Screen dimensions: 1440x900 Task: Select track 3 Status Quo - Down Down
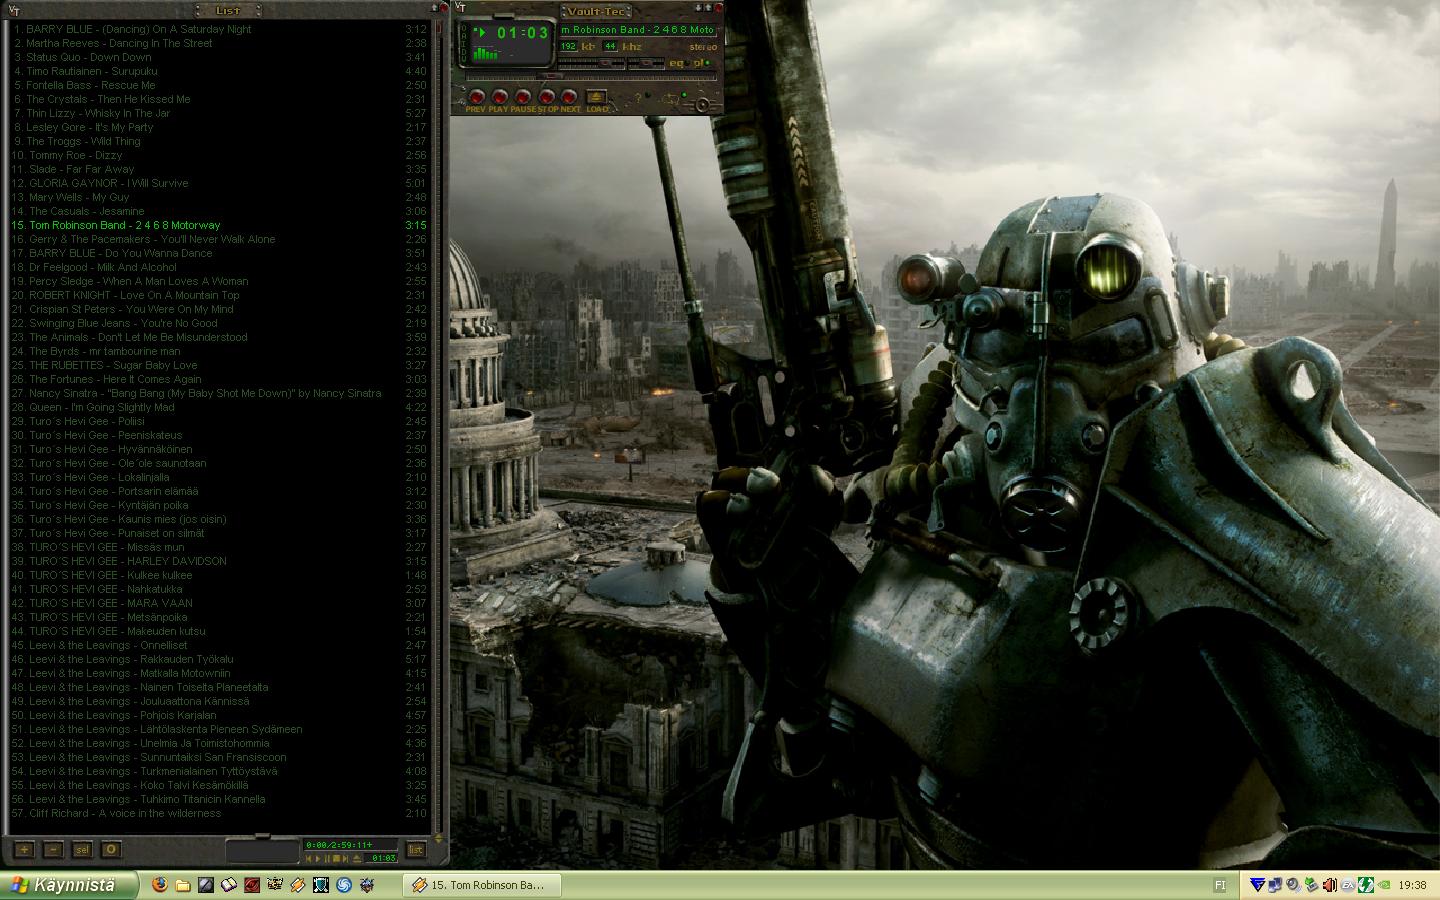click(x=220, y=57)
